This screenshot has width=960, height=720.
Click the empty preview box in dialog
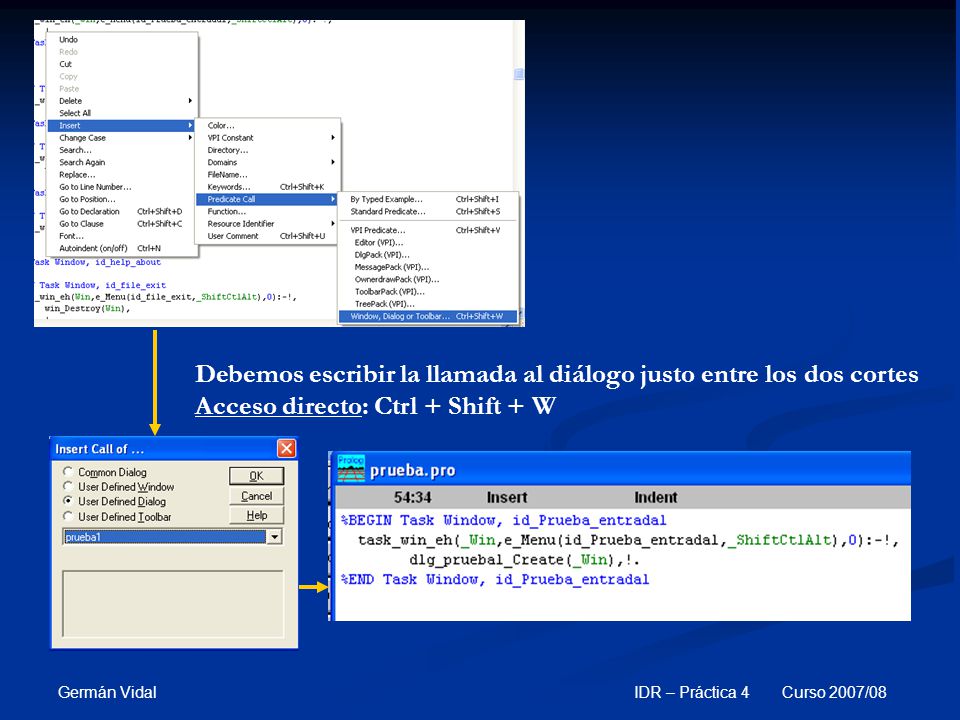click(x=173, y=604)
